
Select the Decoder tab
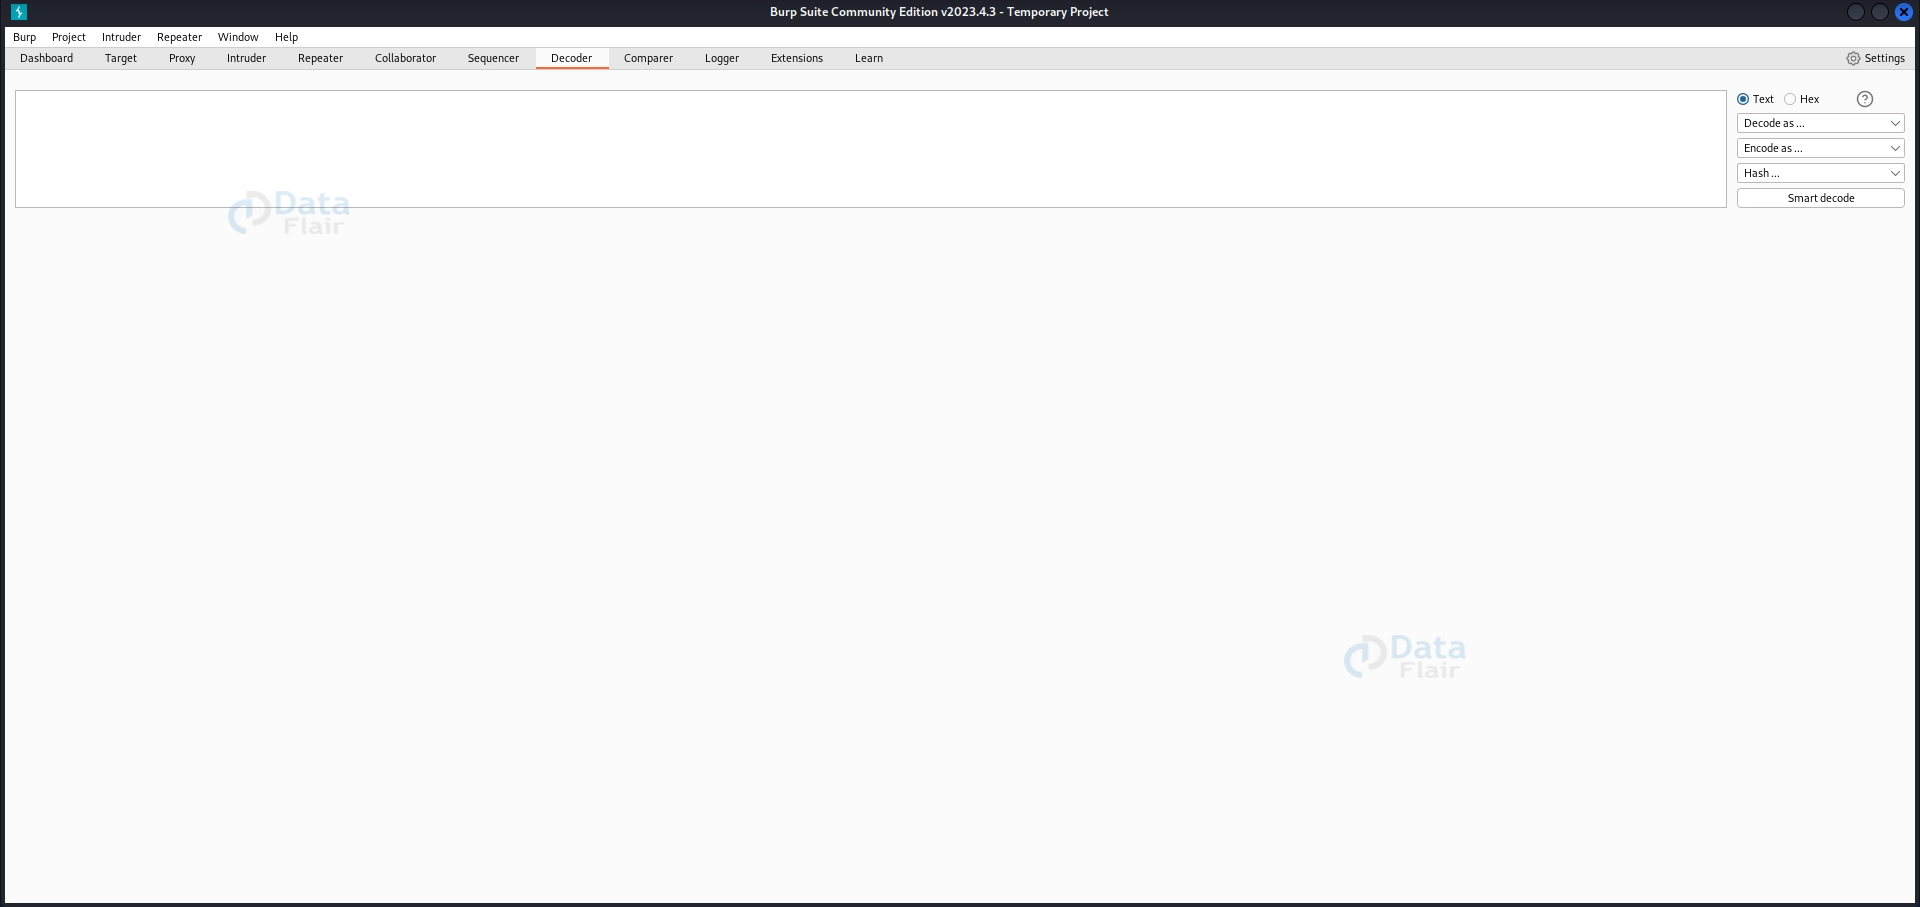[572, 58]
